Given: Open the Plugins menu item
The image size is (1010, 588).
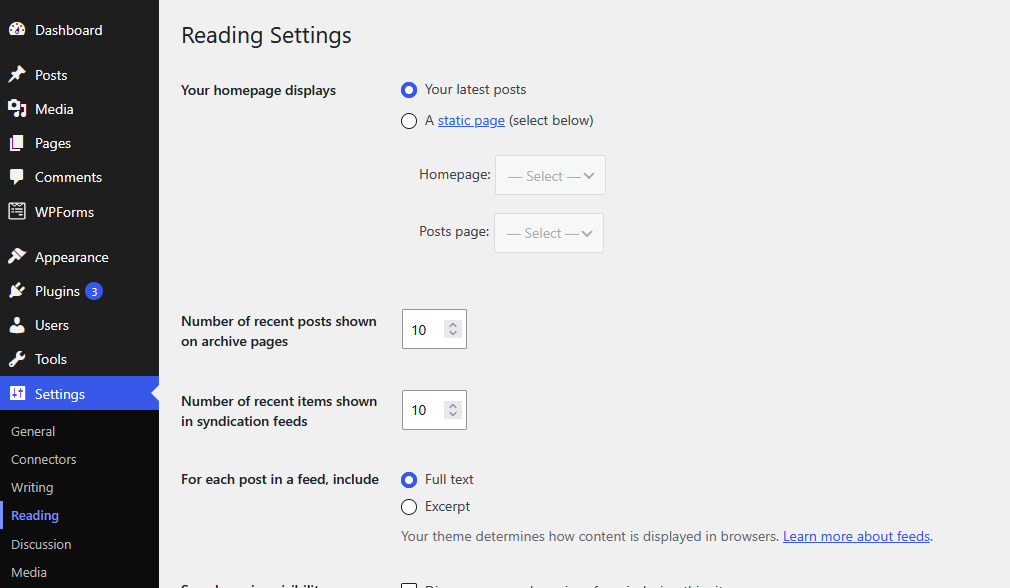Looking at the screenshot, I should 79,291.
